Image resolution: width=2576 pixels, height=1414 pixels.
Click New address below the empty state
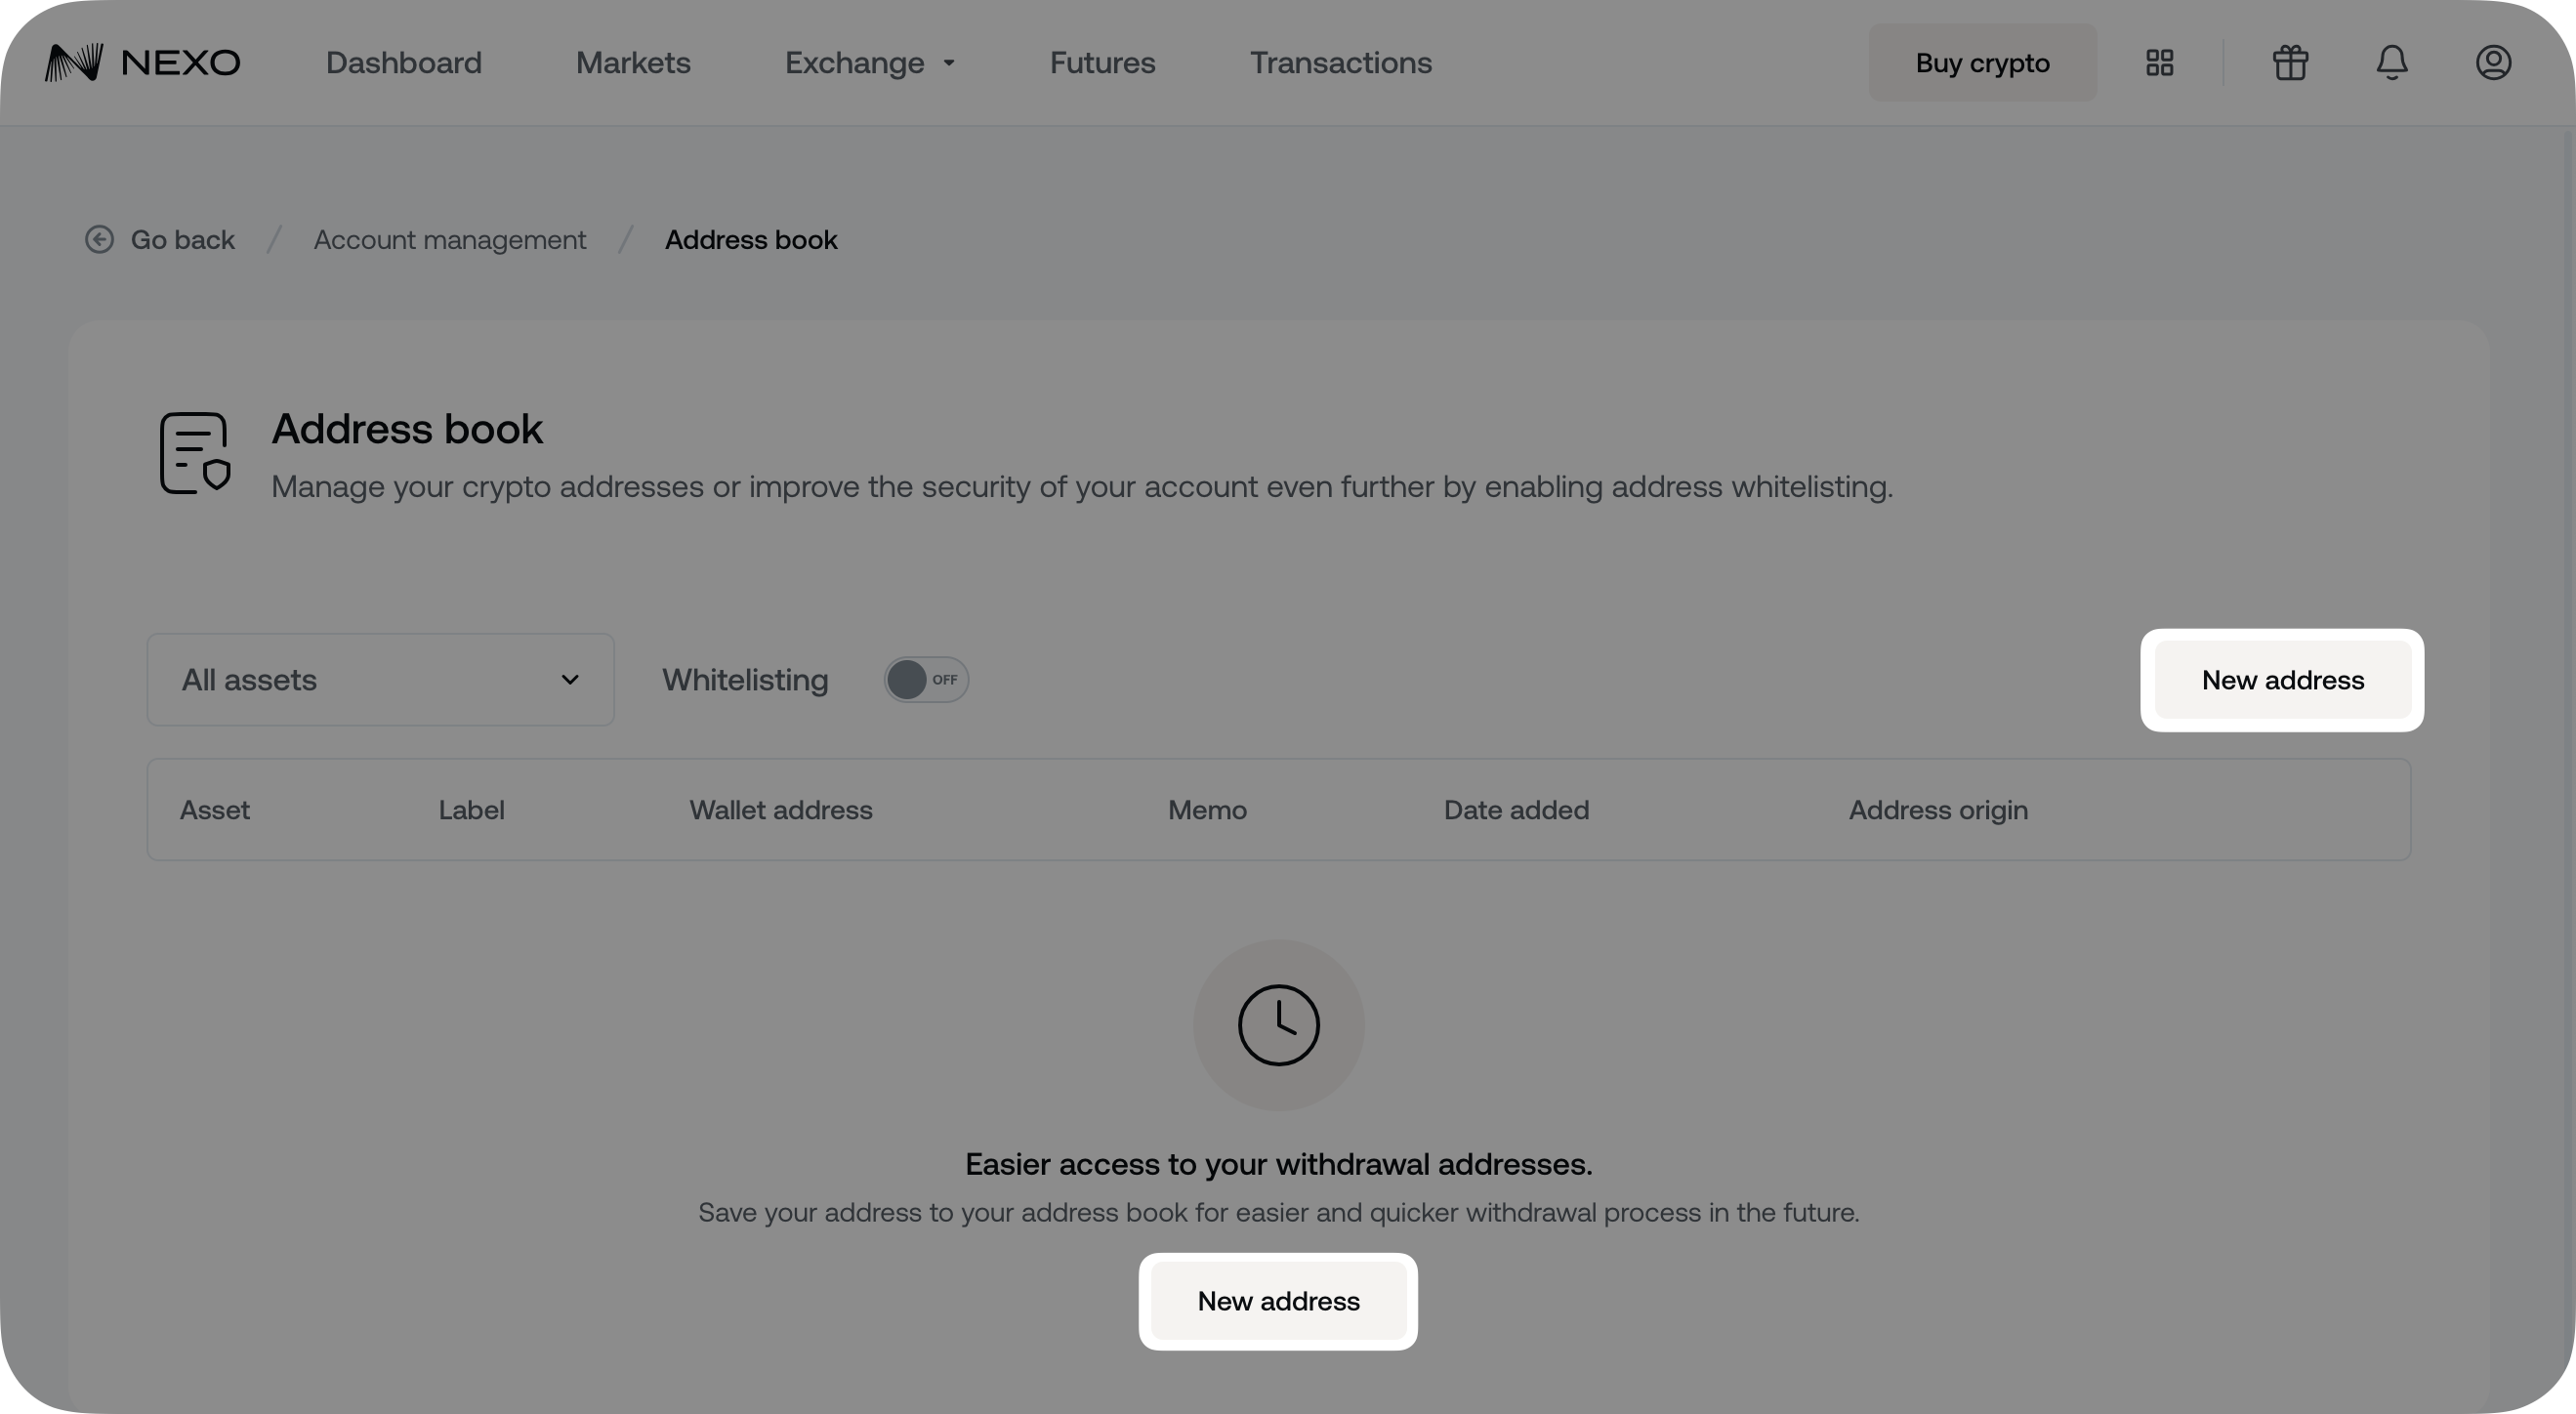(1278, 1301)
